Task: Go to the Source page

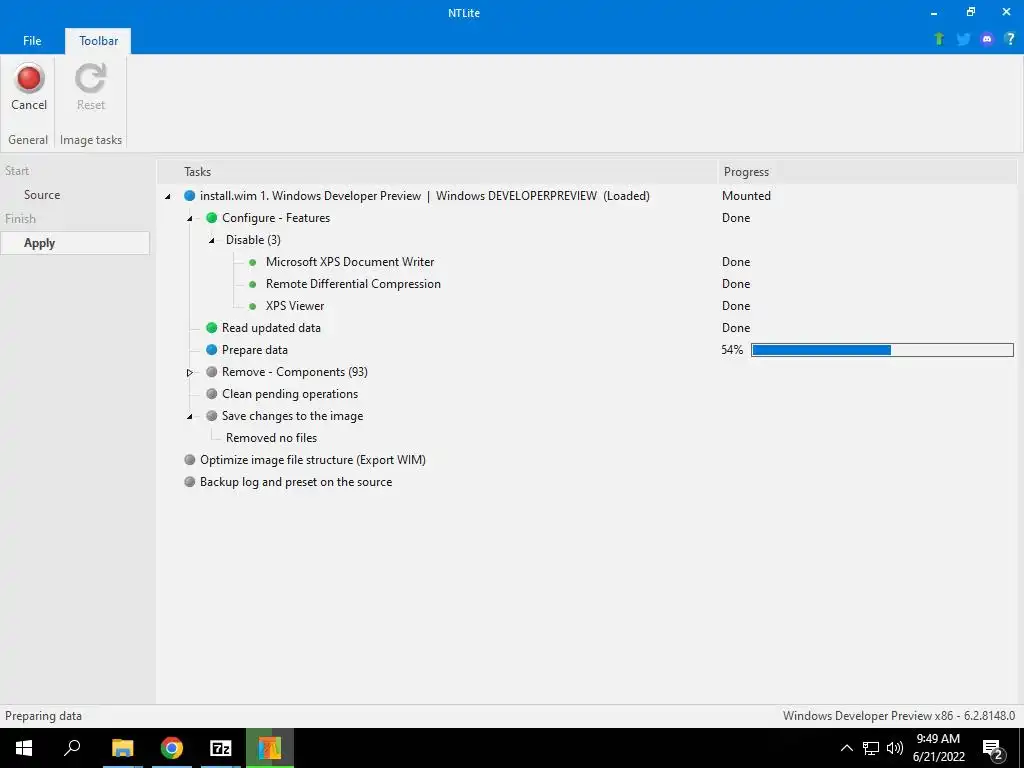Action: point(42,195)
